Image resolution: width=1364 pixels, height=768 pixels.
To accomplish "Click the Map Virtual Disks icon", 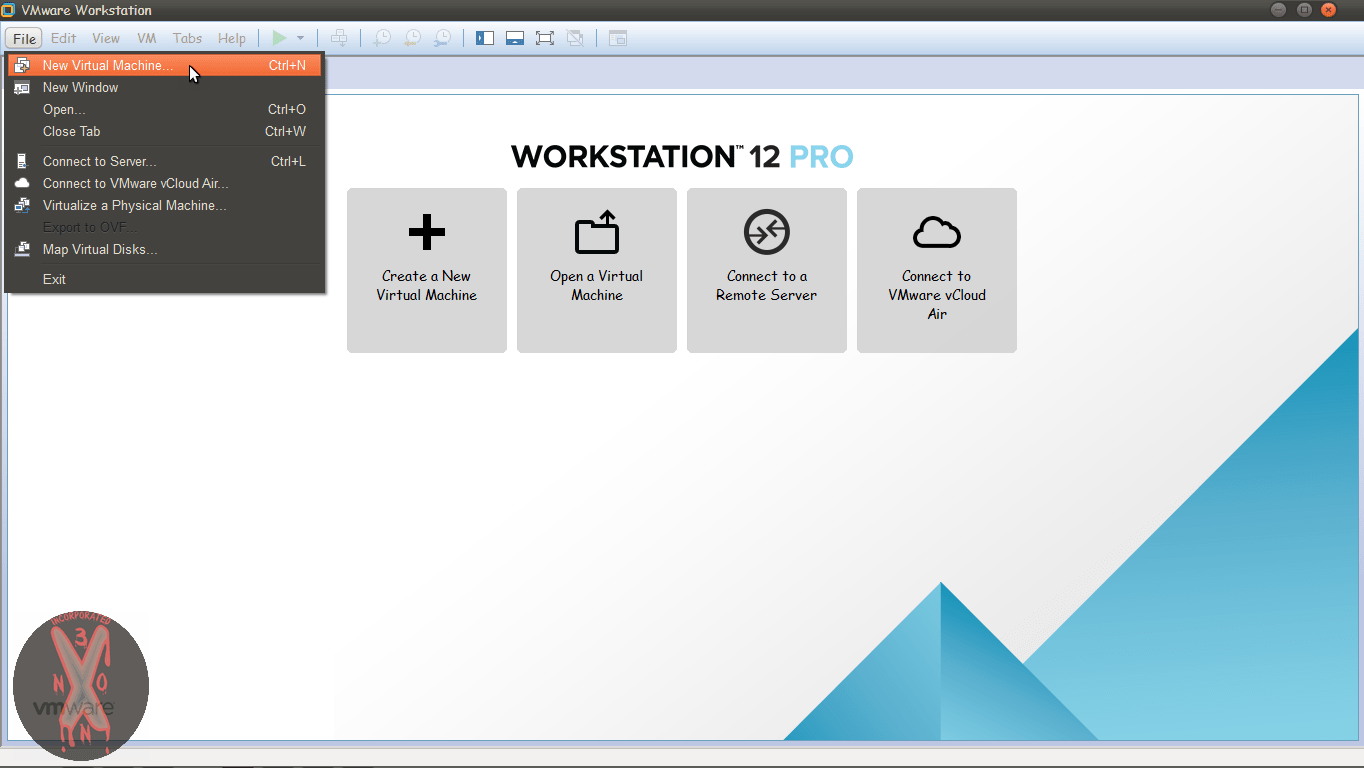I will [x=22, y=249].
